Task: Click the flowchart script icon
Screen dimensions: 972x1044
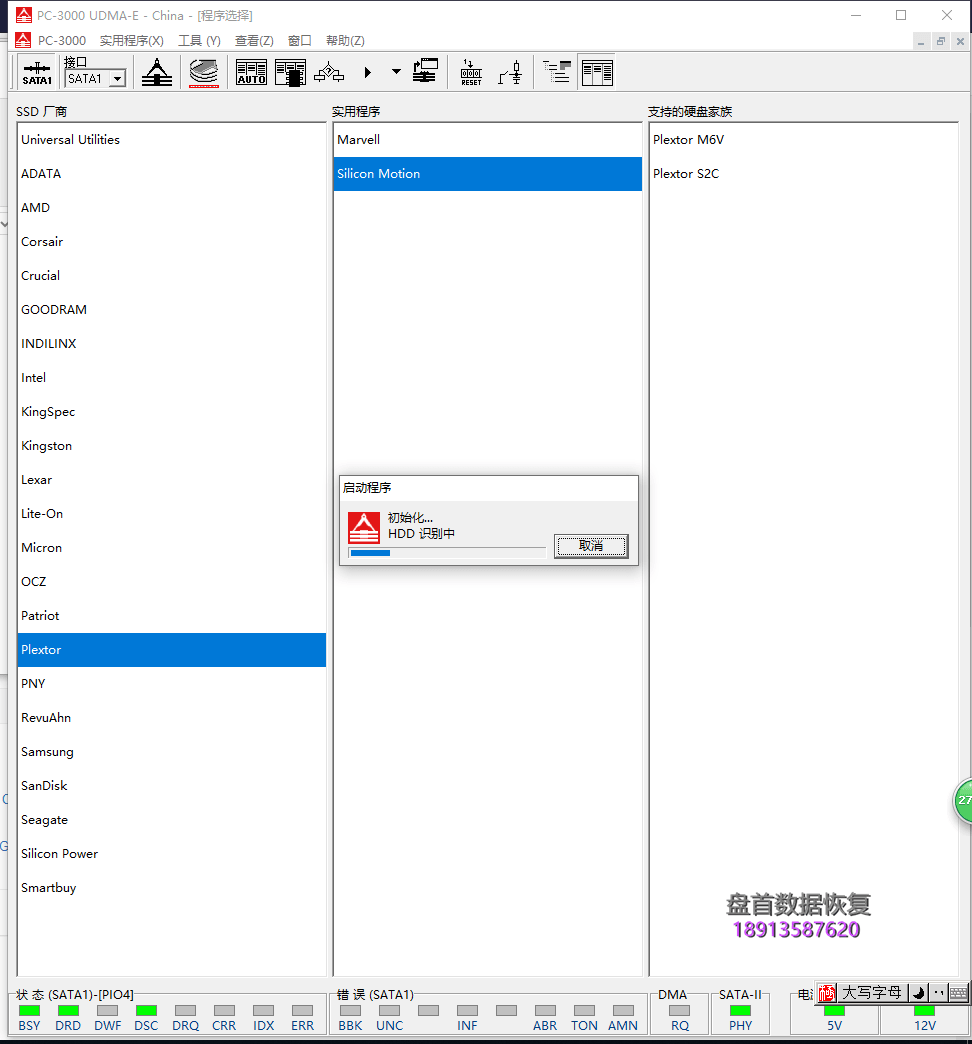Action: (329, 73)
